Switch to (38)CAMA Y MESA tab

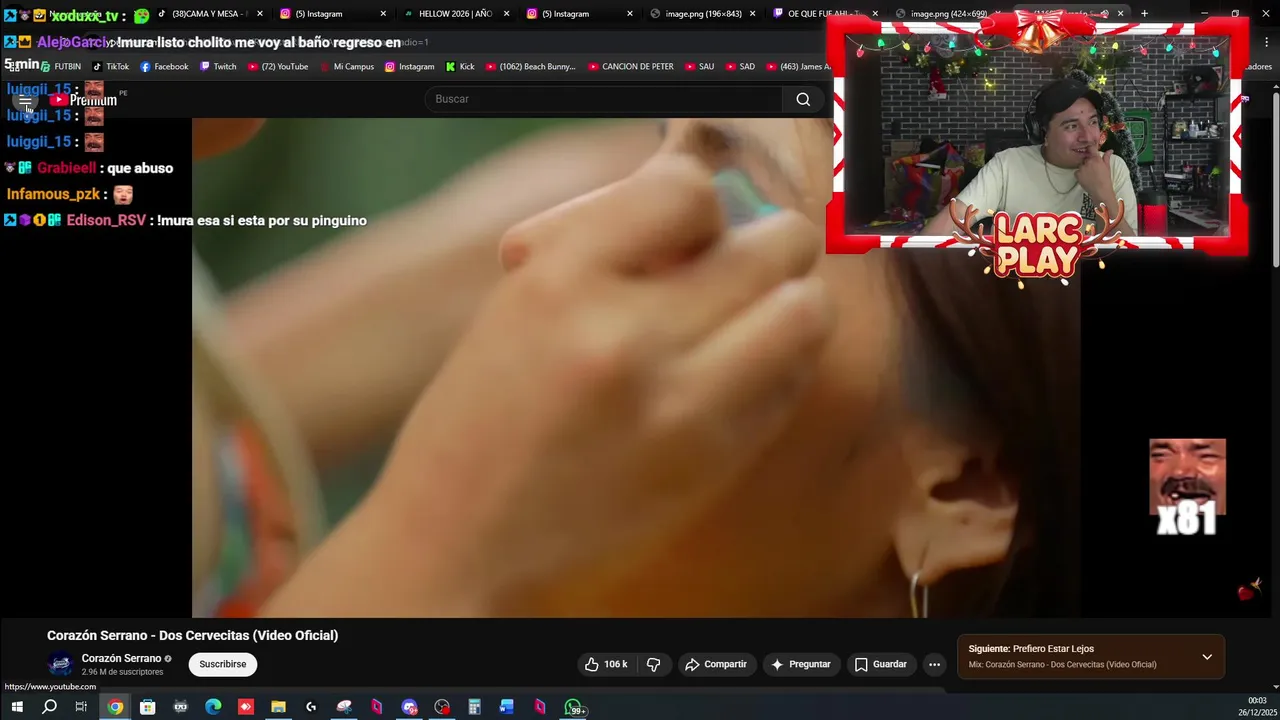[208, 14]
